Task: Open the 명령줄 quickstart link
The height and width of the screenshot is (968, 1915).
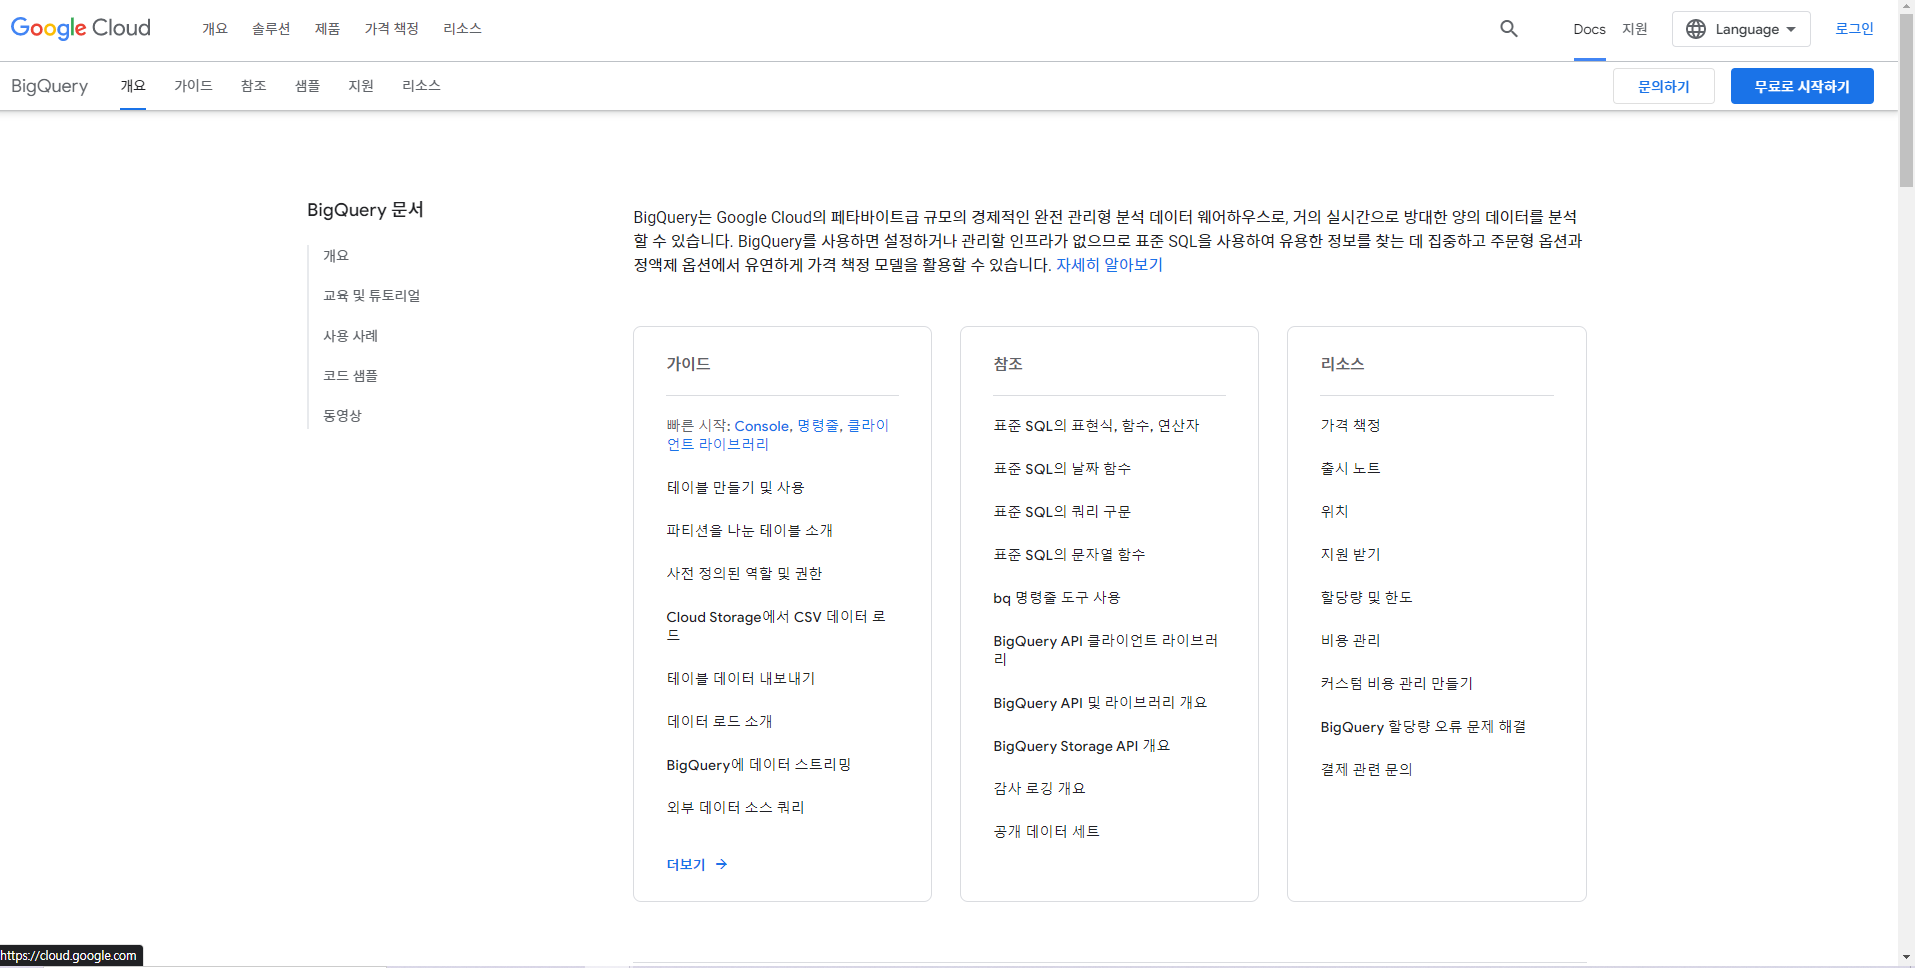Action: tap(818, 426)
